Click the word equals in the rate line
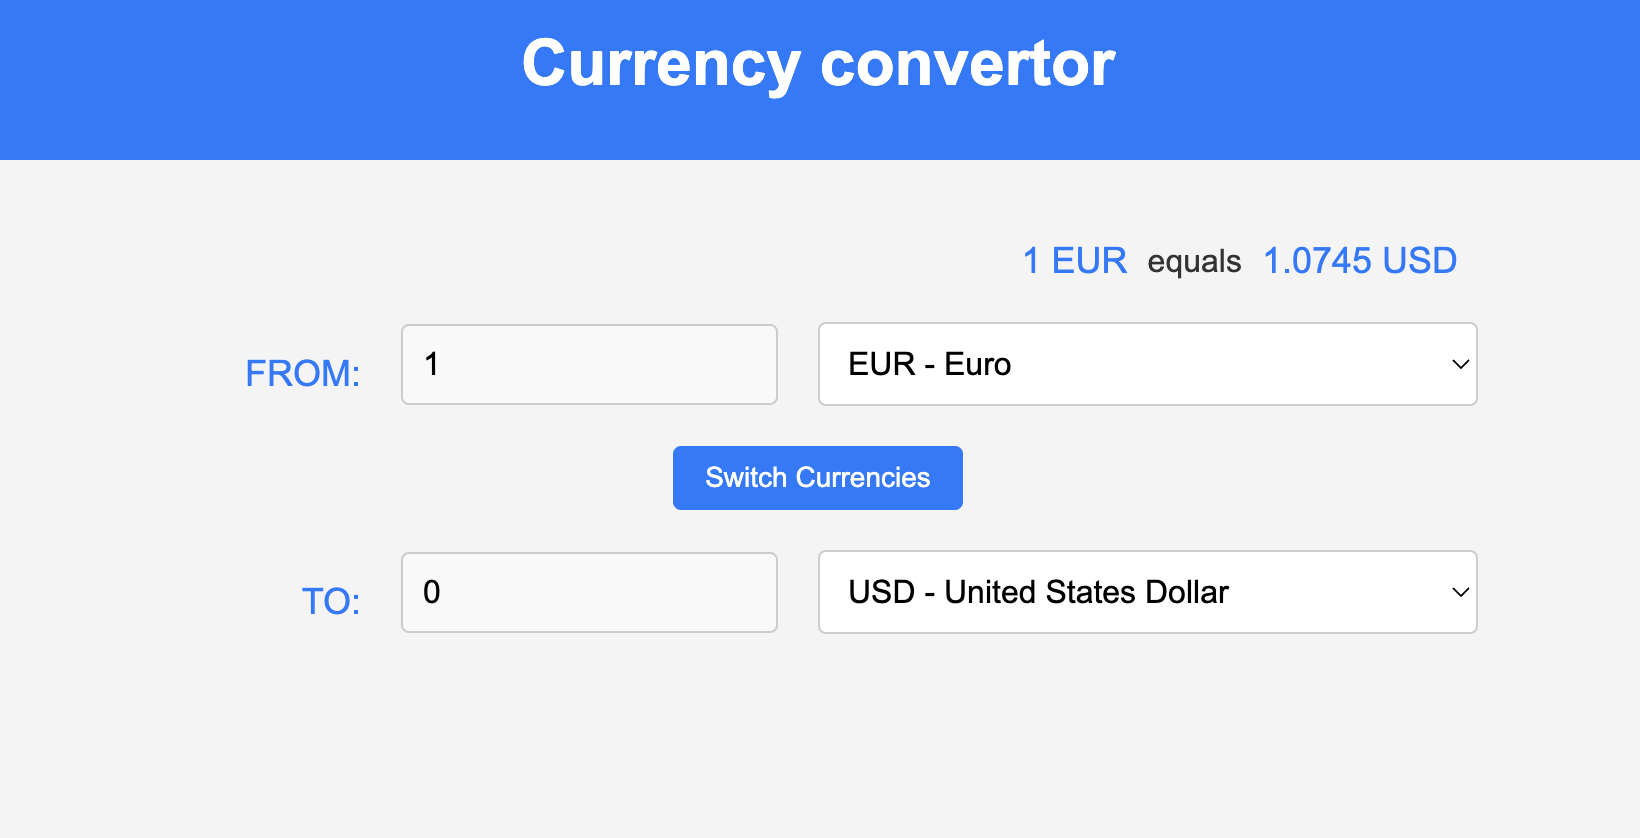Viewport: 1640px width, 838px height. click(x=1194, y=262)
